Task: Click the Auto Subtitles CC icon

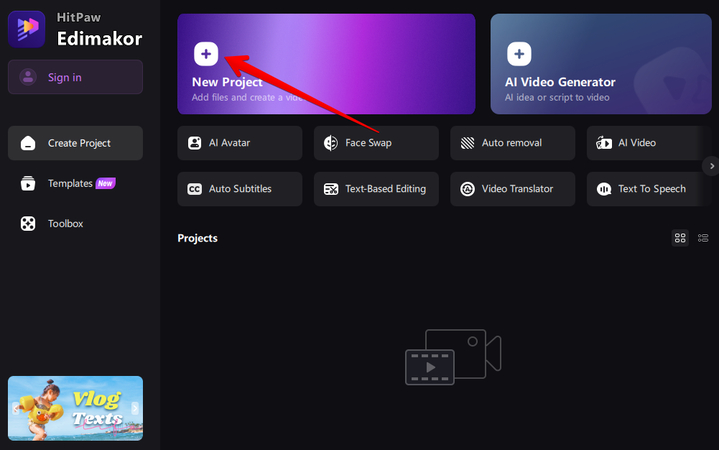Action: 194,189
